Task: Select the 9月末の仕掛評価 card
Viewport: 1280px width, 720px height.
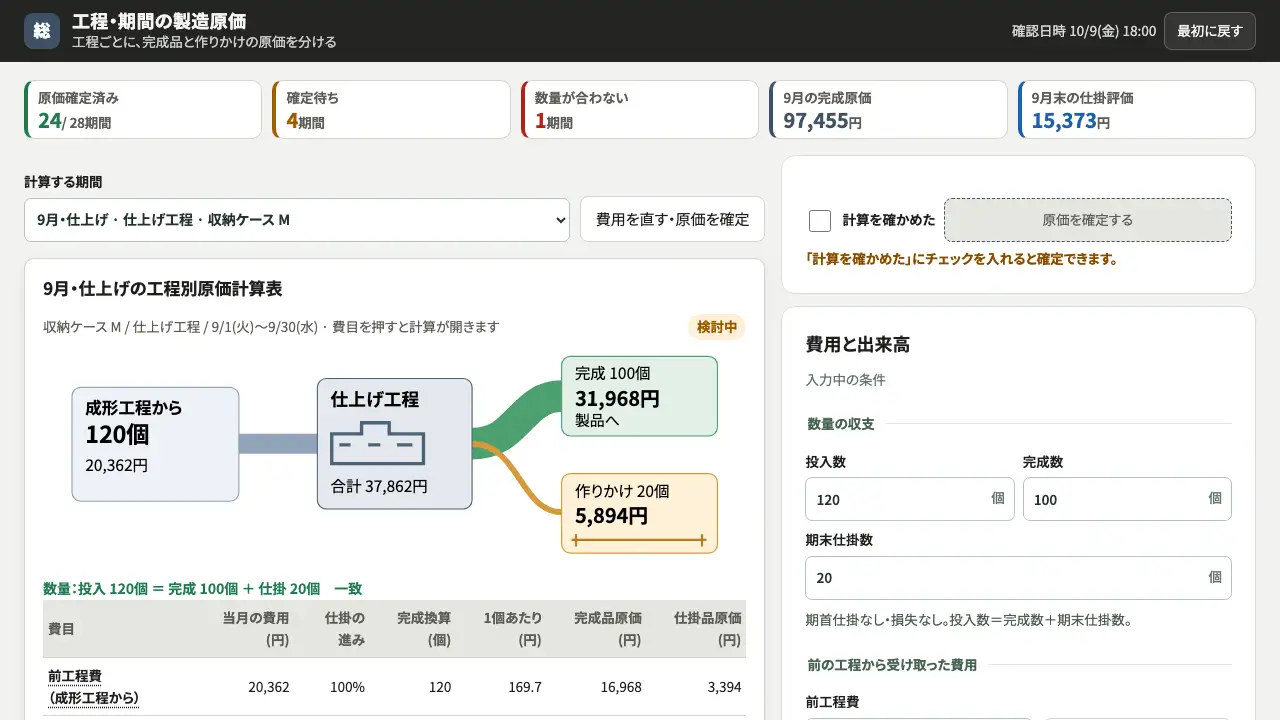Action: pos(1137,110)
